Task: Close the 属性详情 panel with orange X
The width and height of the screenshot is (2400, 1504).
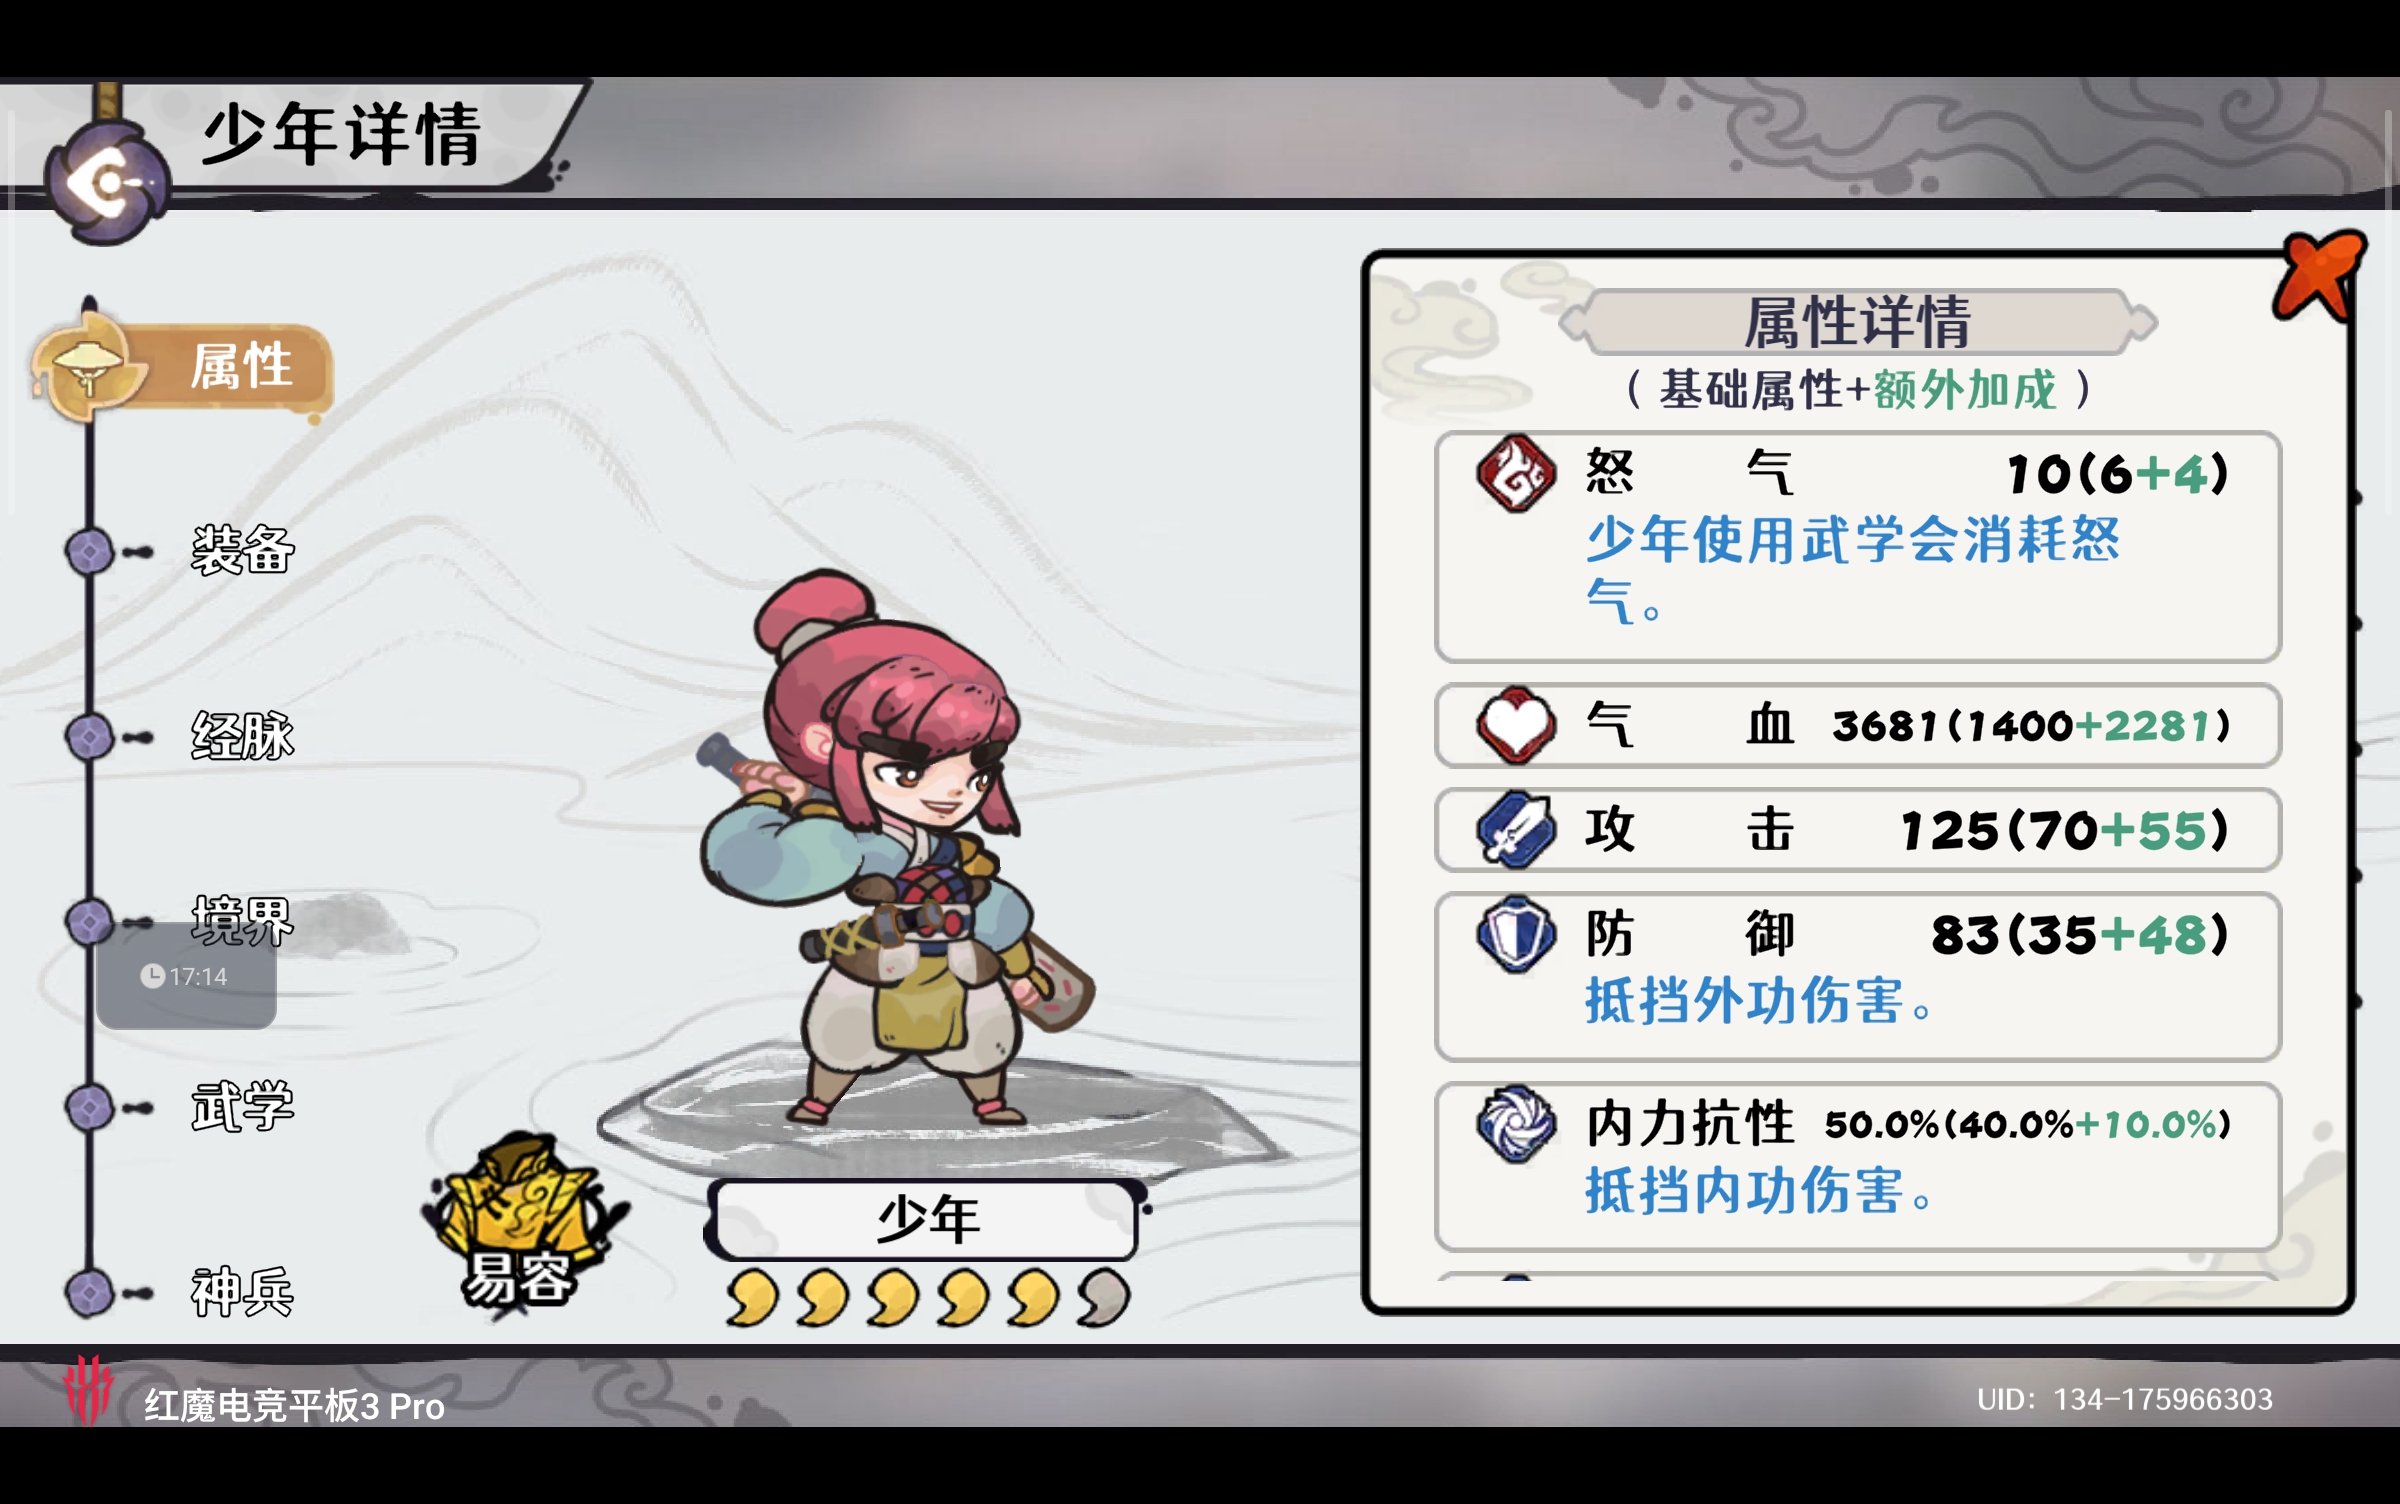Action: pyautogui.click(x=2318, y=276)
